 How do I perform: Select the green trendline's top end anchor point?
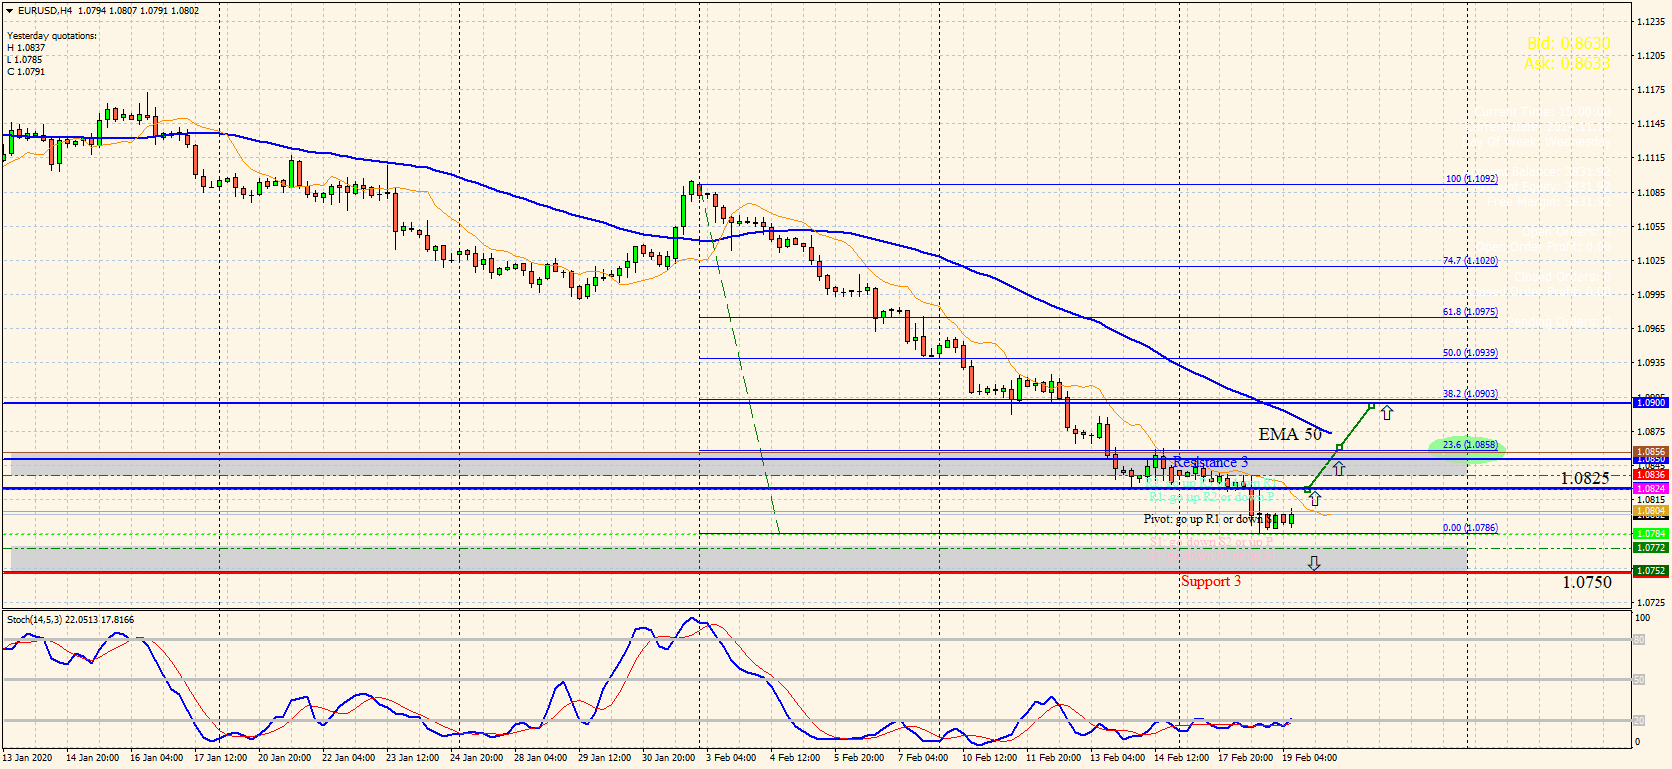point(1371,406)
